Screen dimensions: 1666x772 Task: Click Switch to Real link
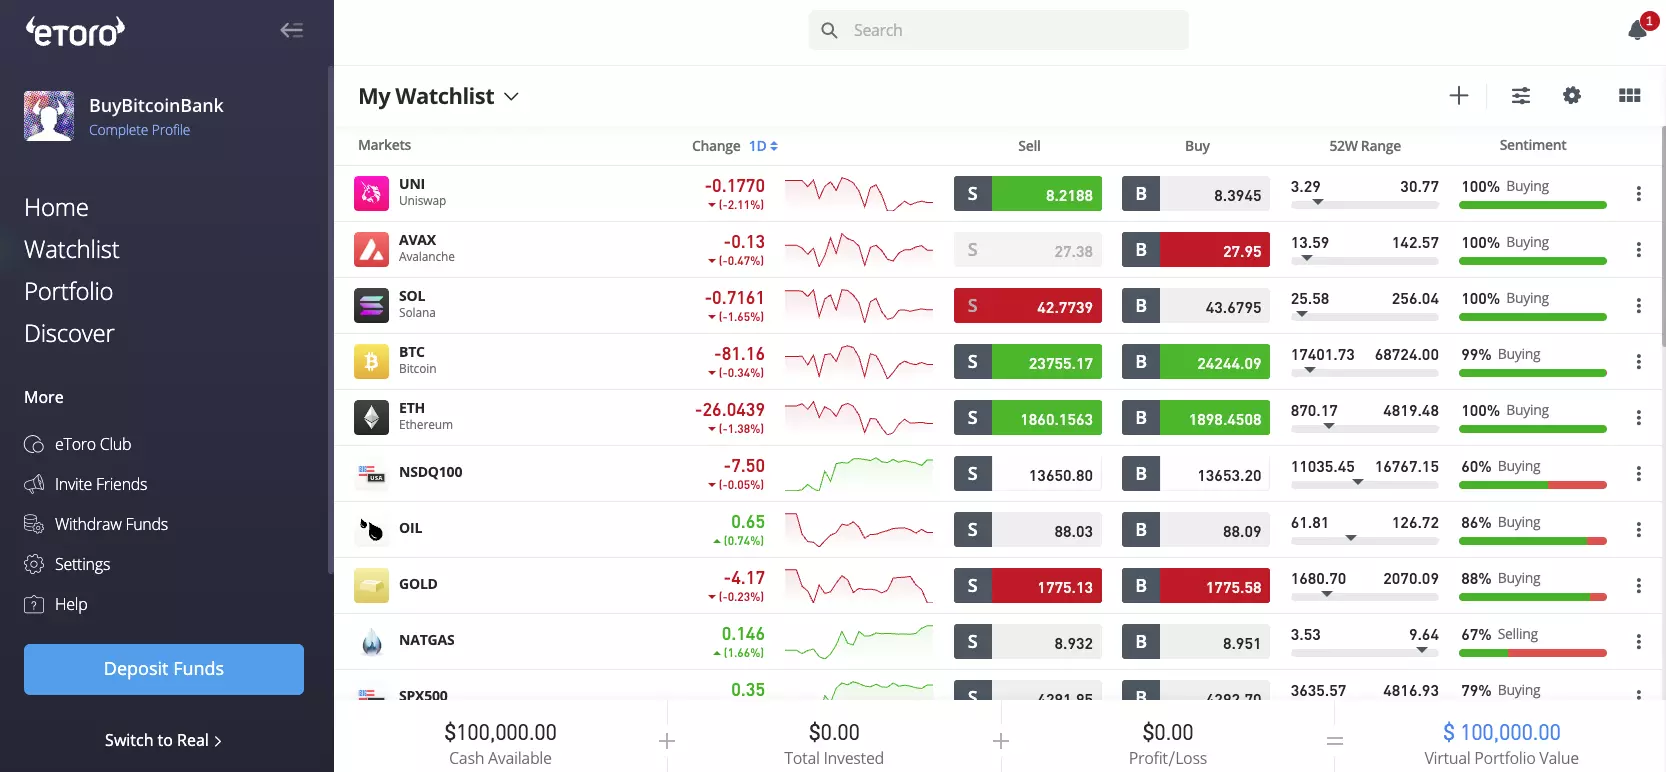point(163,740)
